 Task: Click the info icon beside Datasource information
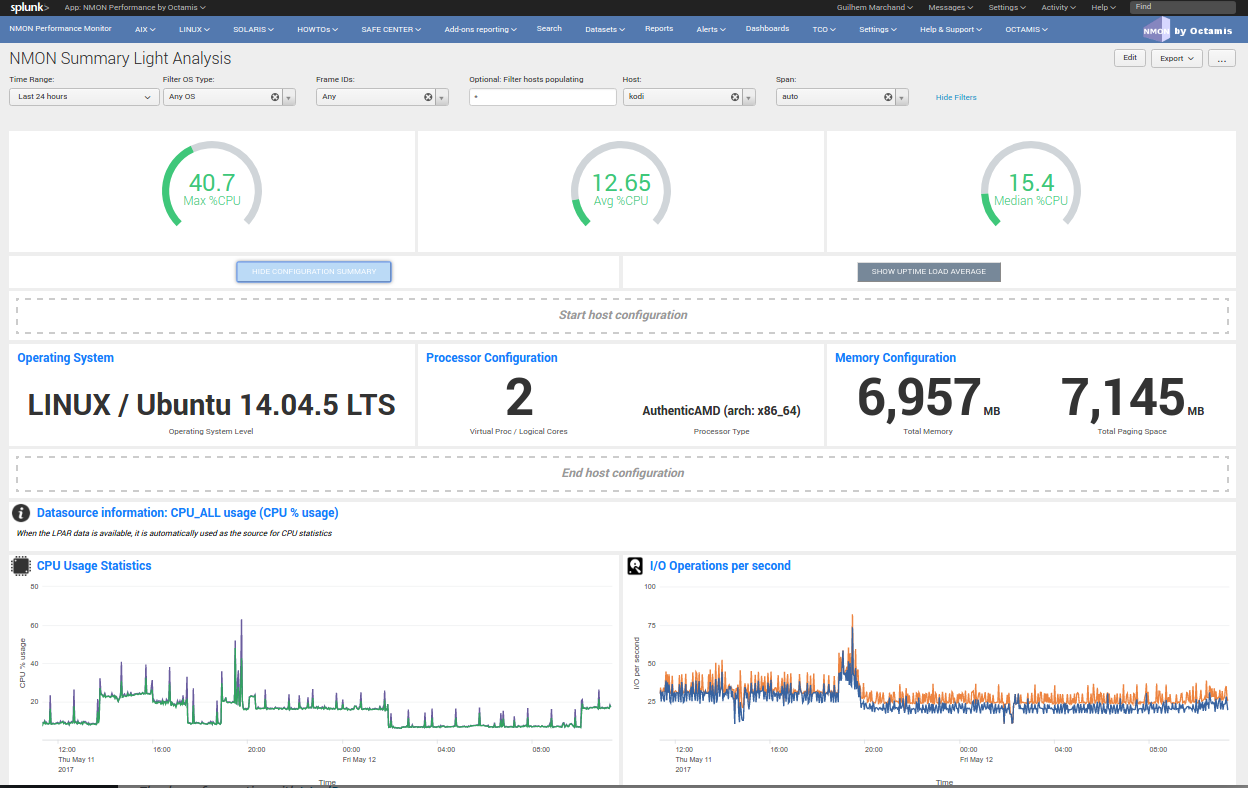[20, 513]
